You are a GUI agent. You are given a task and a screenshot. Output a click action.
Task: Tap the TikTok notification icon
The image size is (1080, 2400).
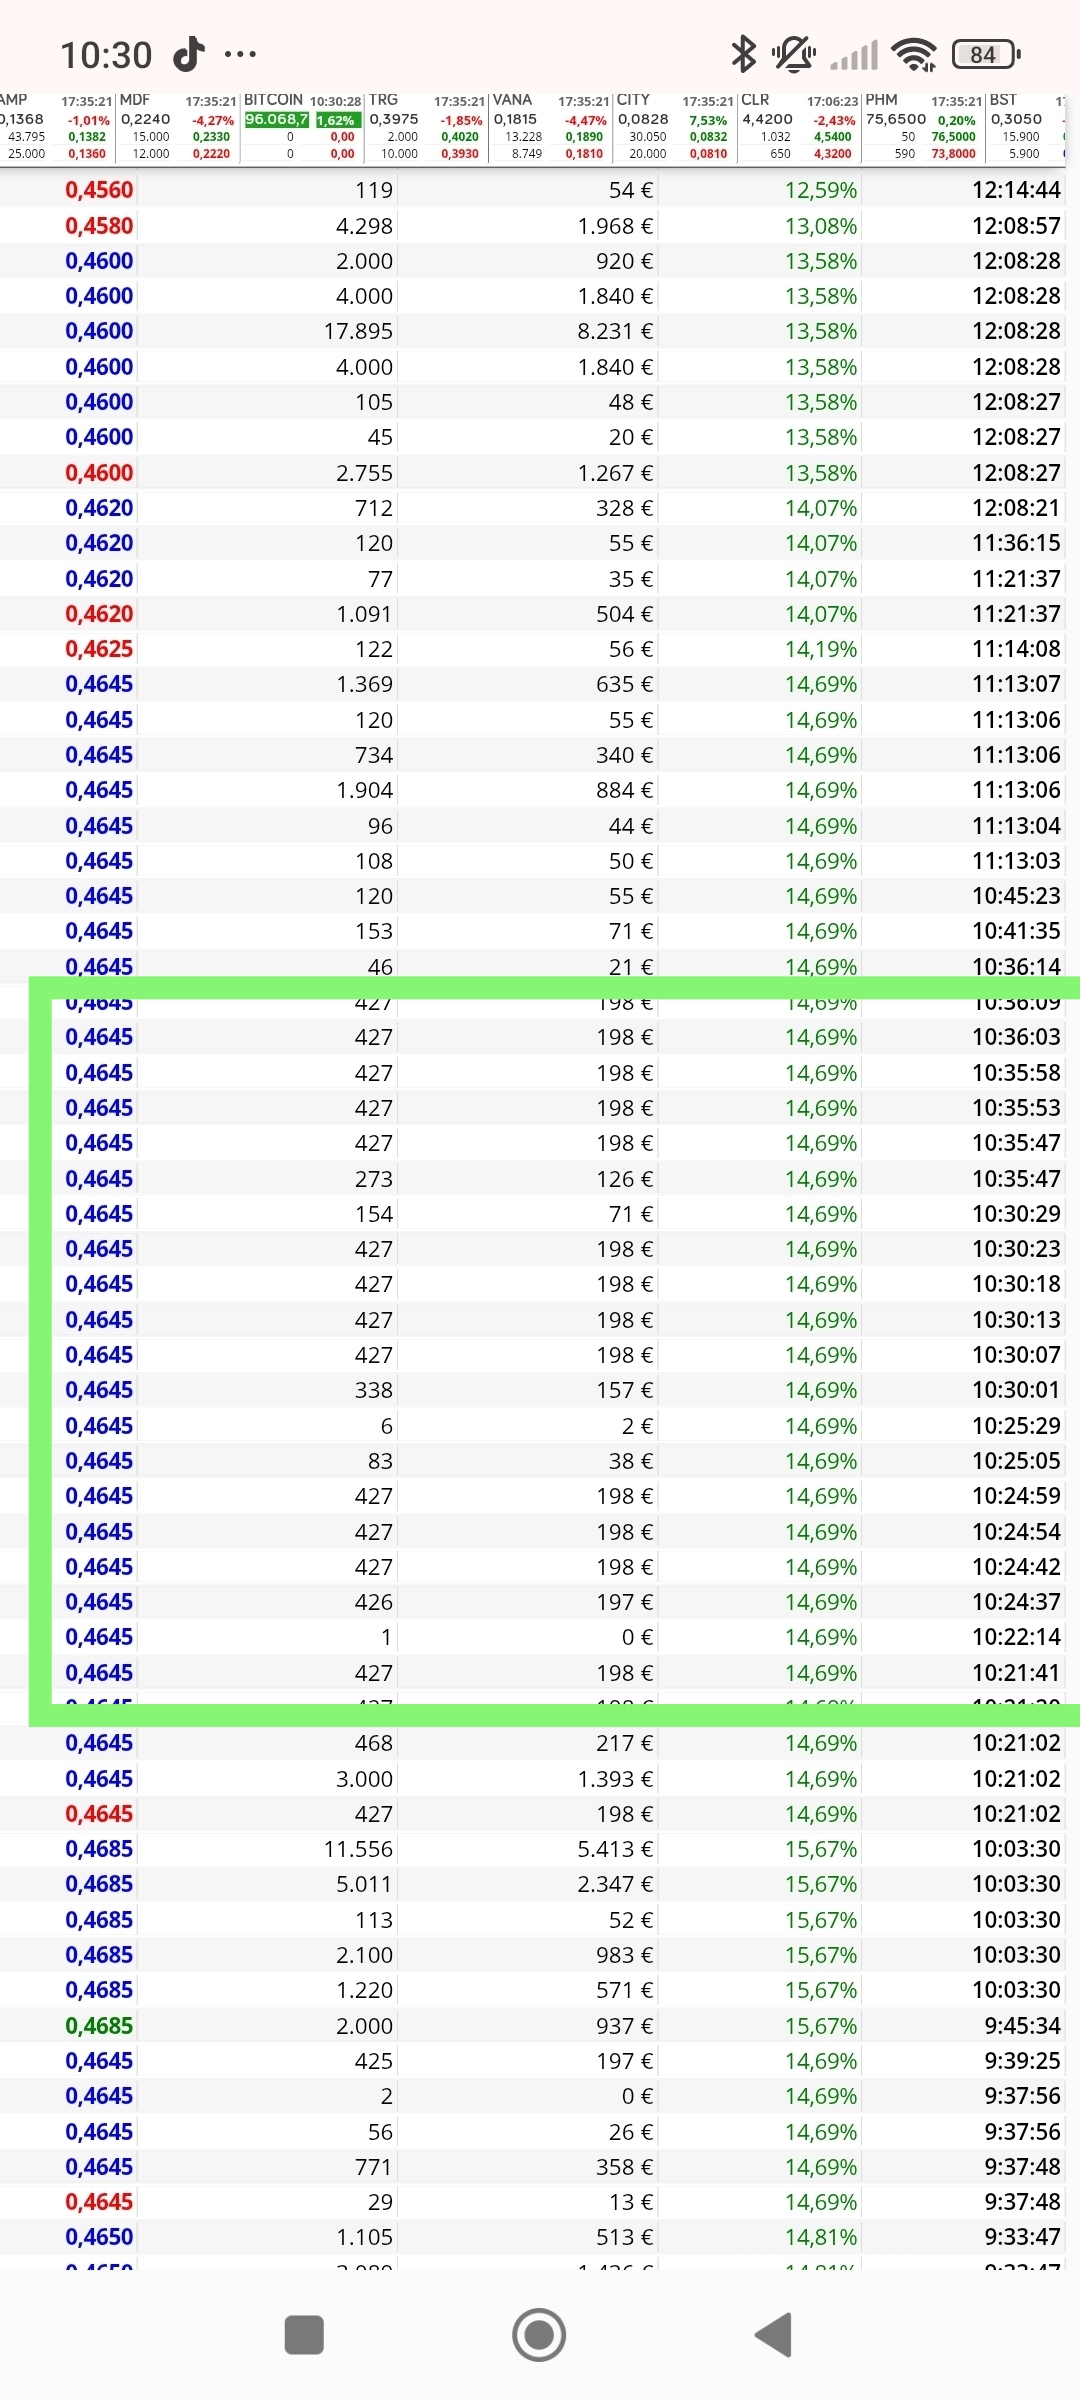188,54
